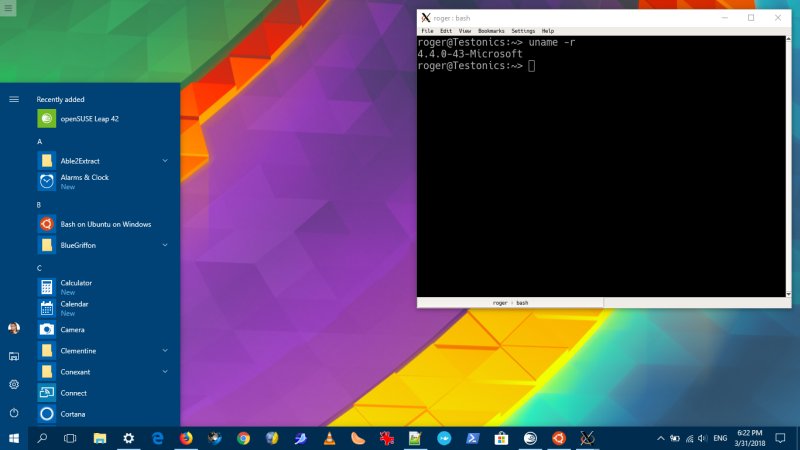Open the Bookmarks menu in terminal
This screenshot has height=450, width=800.
[491, 31]
